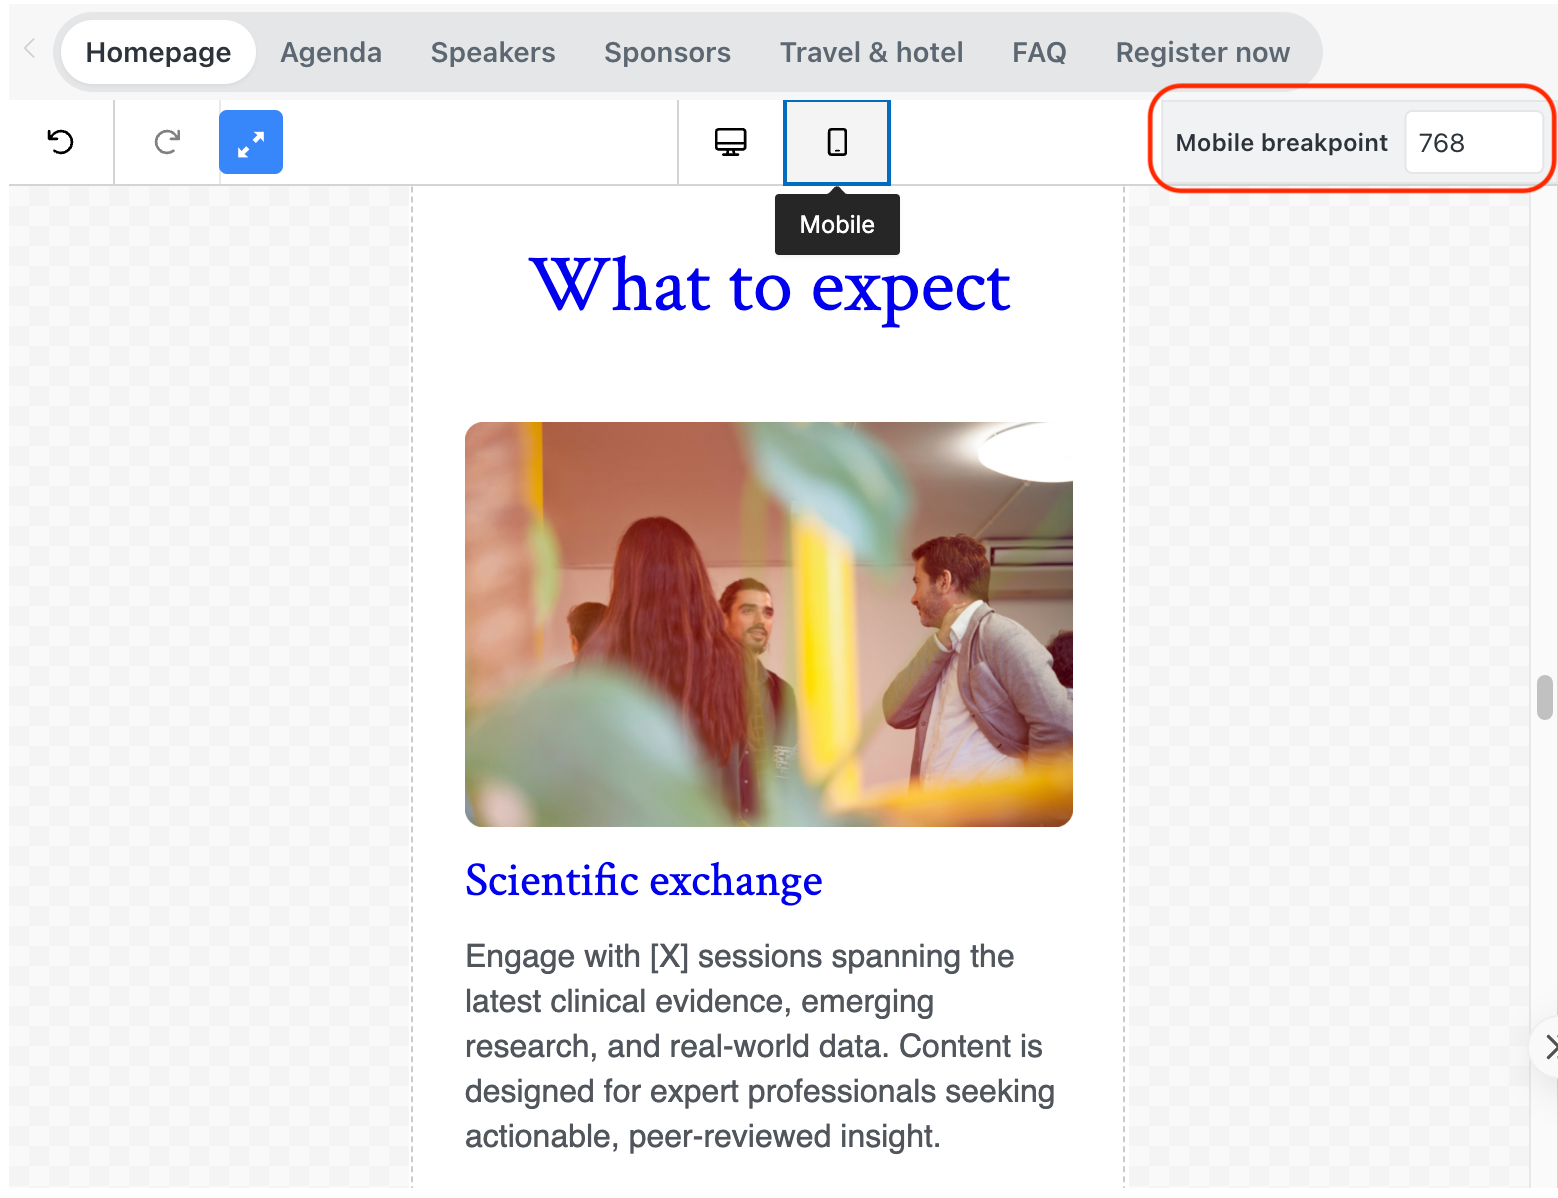The height and width of the screenshot is (1198, 1558).
Task: Select the Mobile preview icon
Action: click(x=837, y=142)
